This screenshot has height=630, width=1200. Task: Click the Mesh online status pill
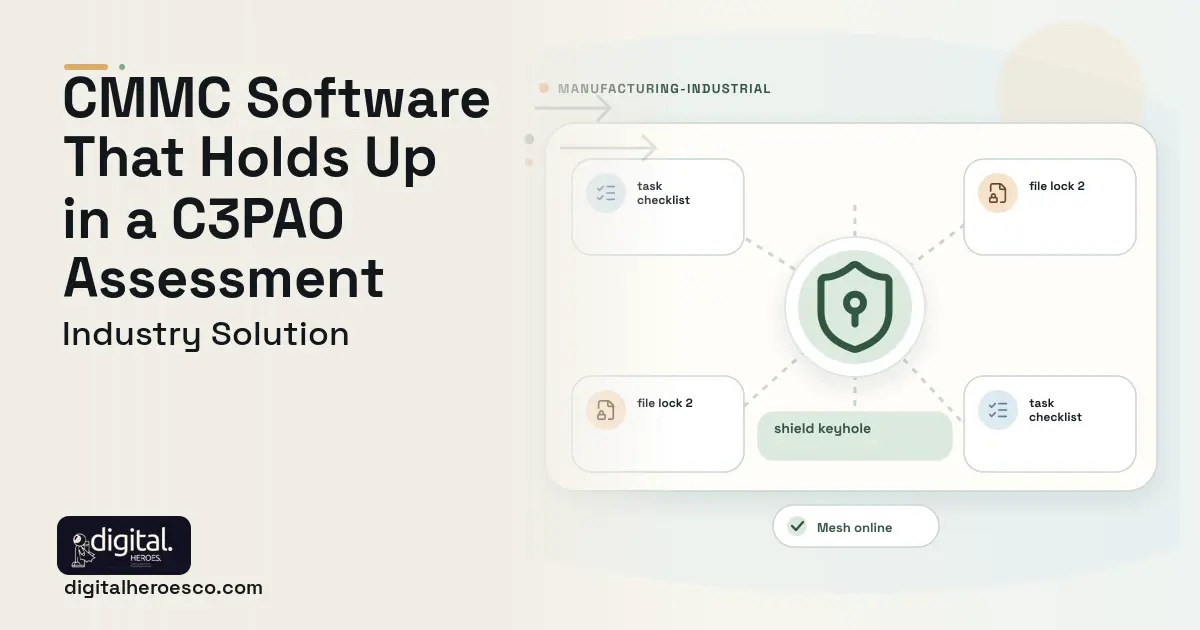[x=856, y=527]
